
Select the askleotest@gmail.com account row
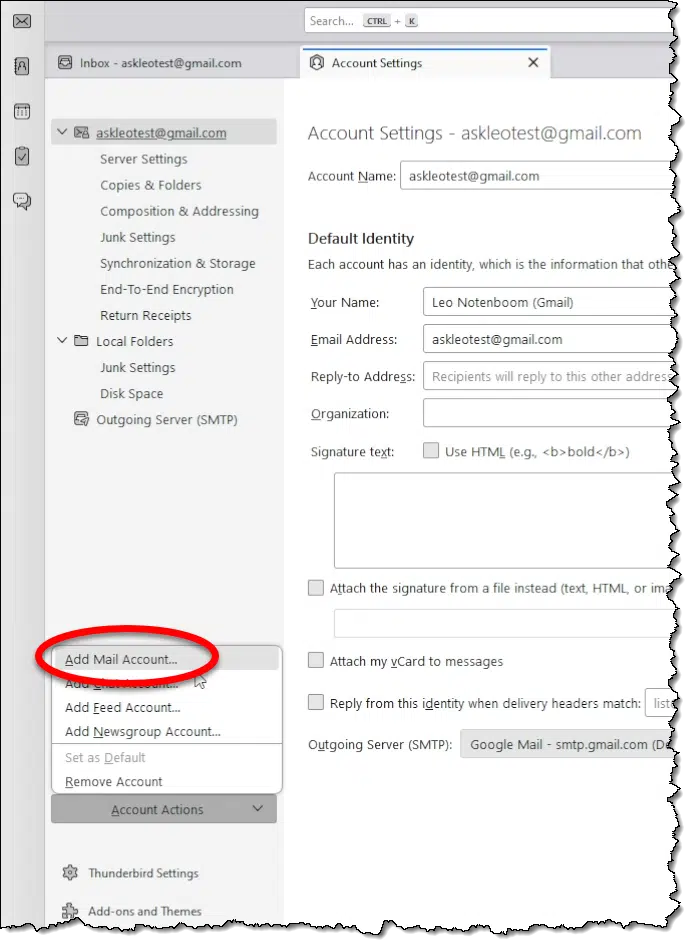164,132
